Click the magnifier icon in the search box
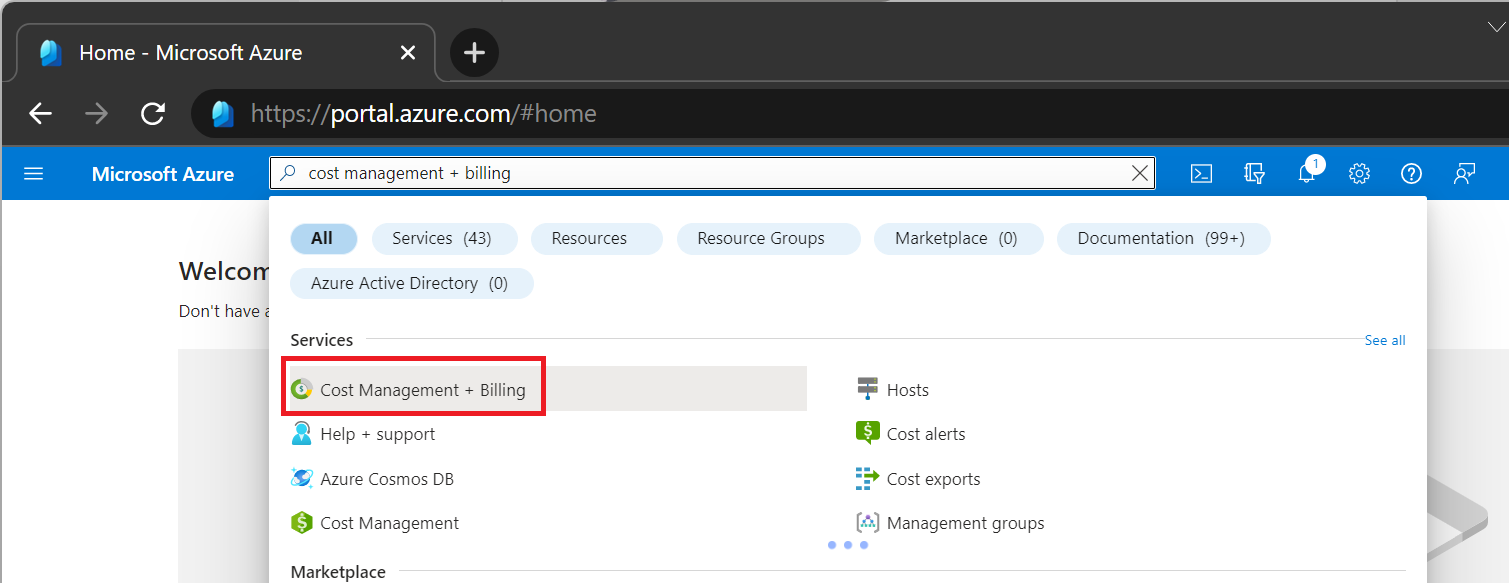Viewport: 1509px width, 583px height. point(288,173)
